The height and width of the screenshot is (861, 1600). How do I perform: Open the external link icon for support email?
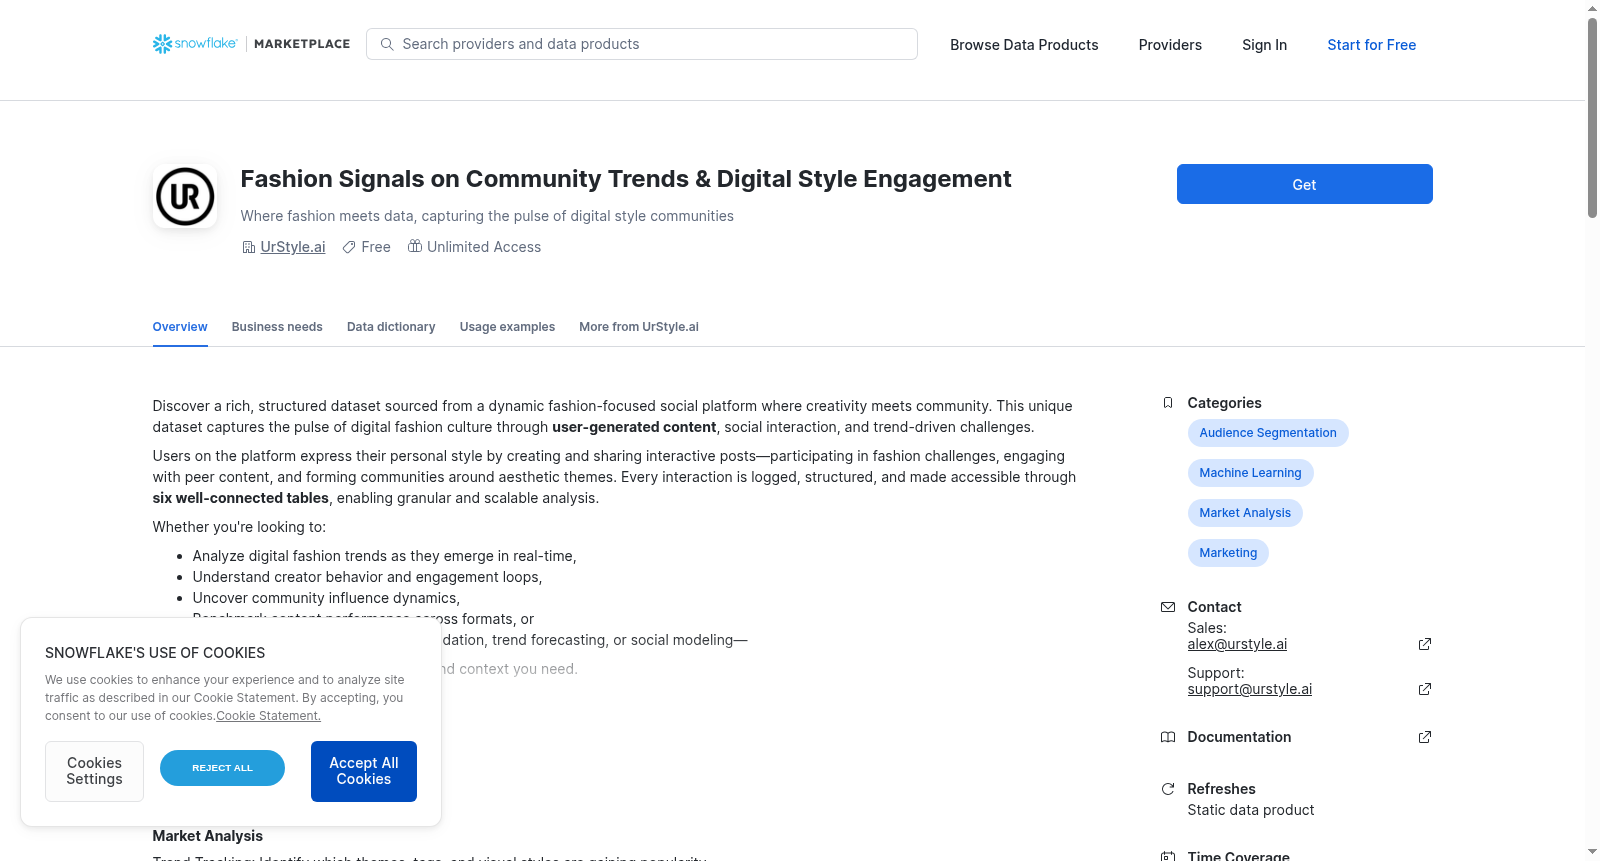point(1425,689)
